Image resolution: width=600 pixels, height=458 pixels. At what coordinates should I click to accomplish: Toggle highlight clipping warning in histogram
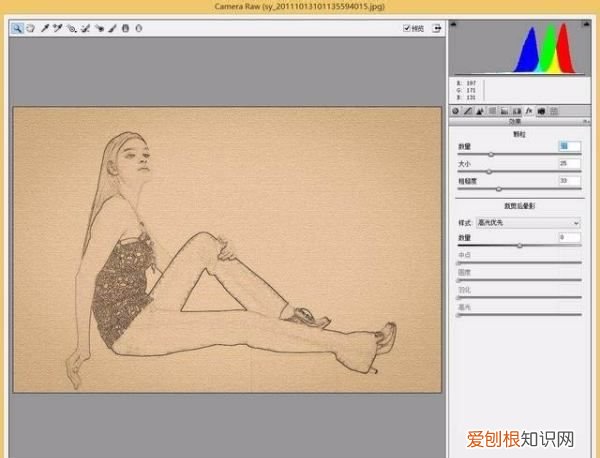586,25
